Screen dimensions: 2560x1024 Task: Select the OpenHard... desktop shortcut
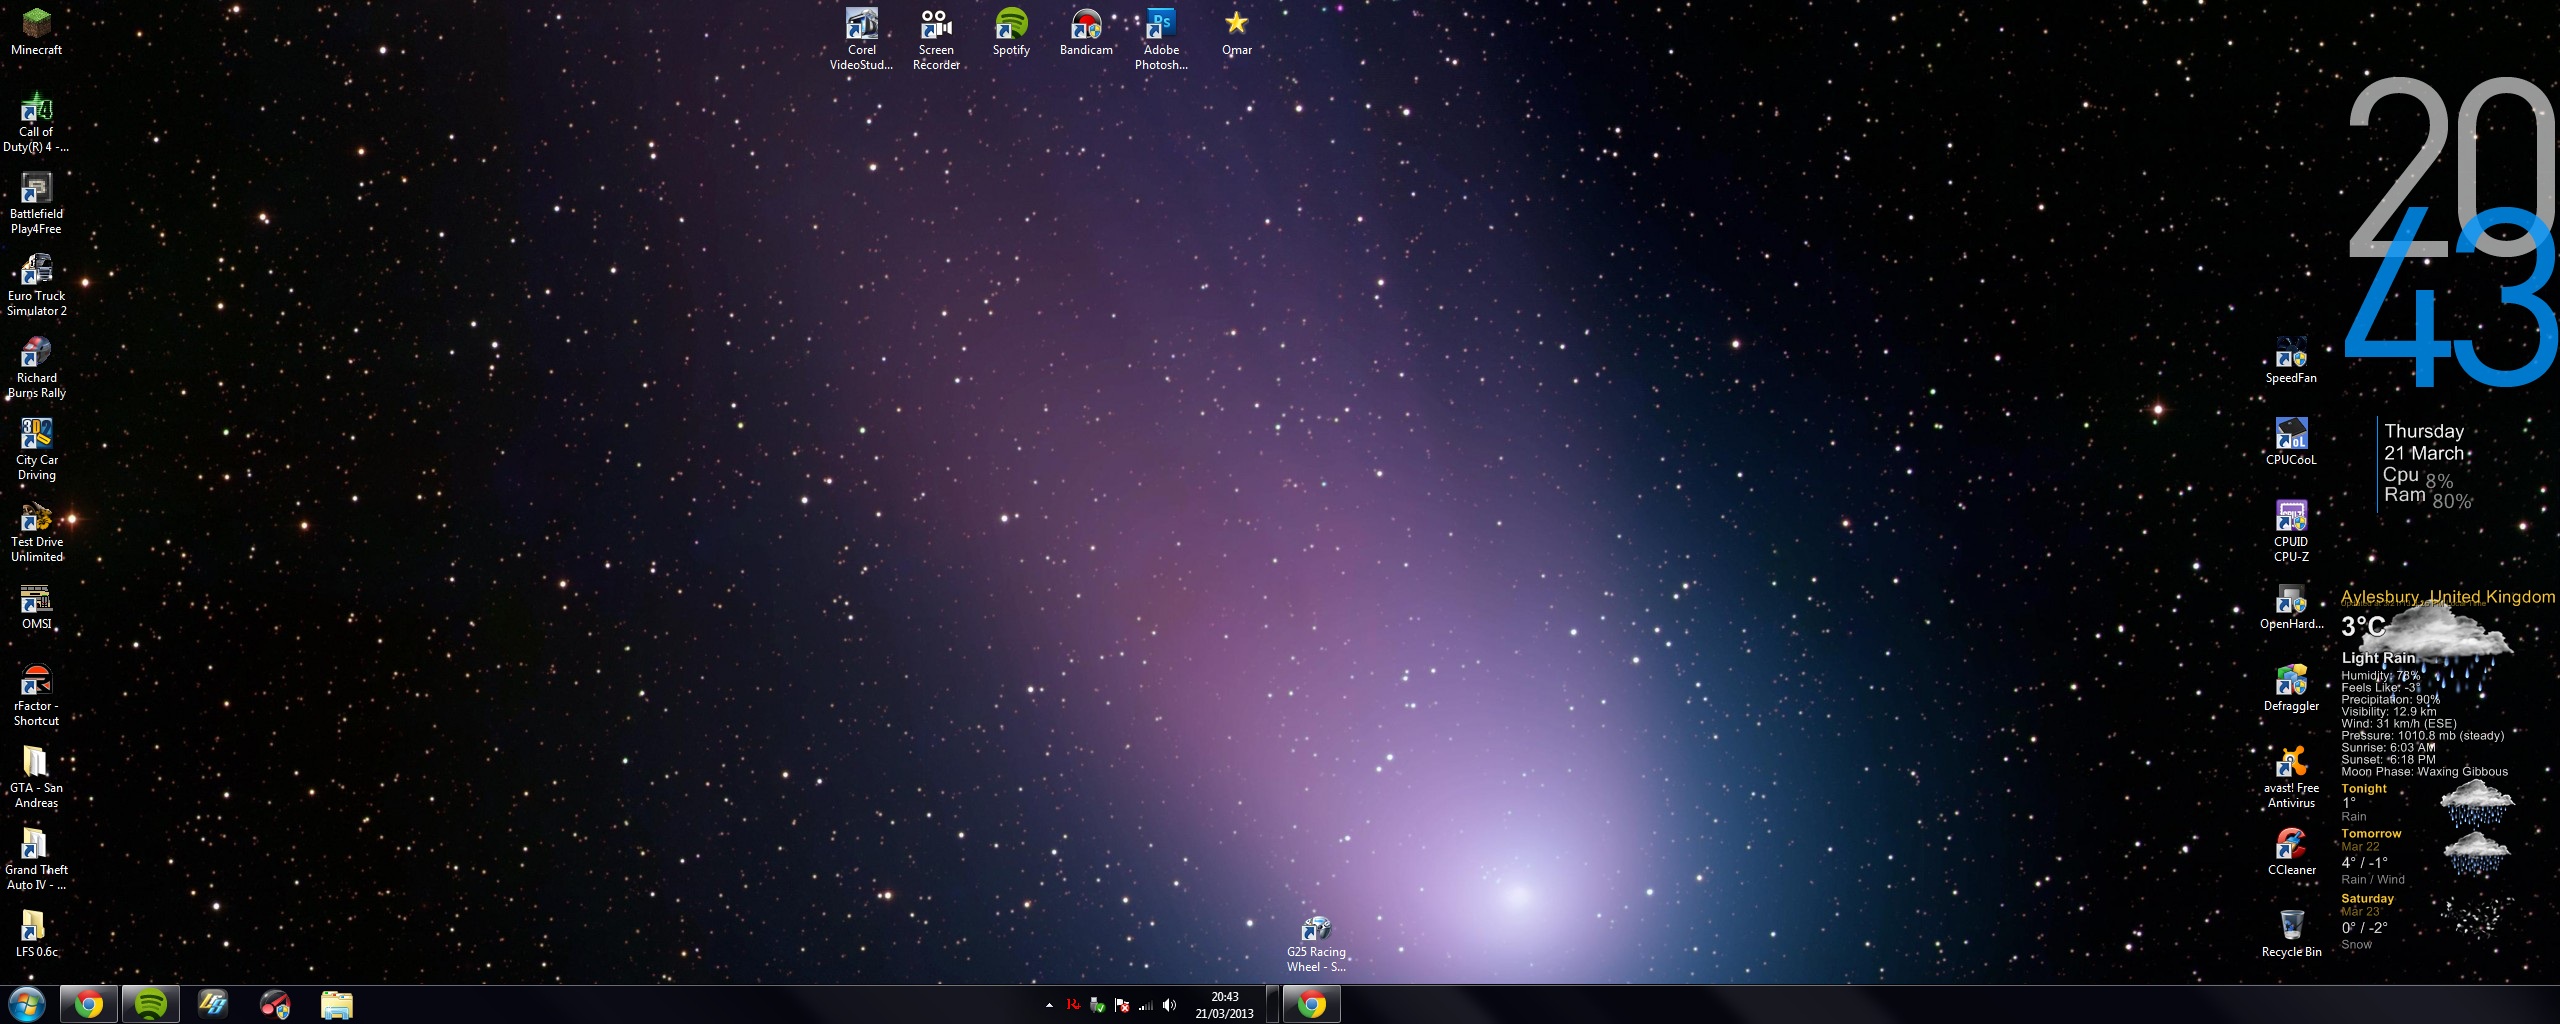tap(2291, 607)
